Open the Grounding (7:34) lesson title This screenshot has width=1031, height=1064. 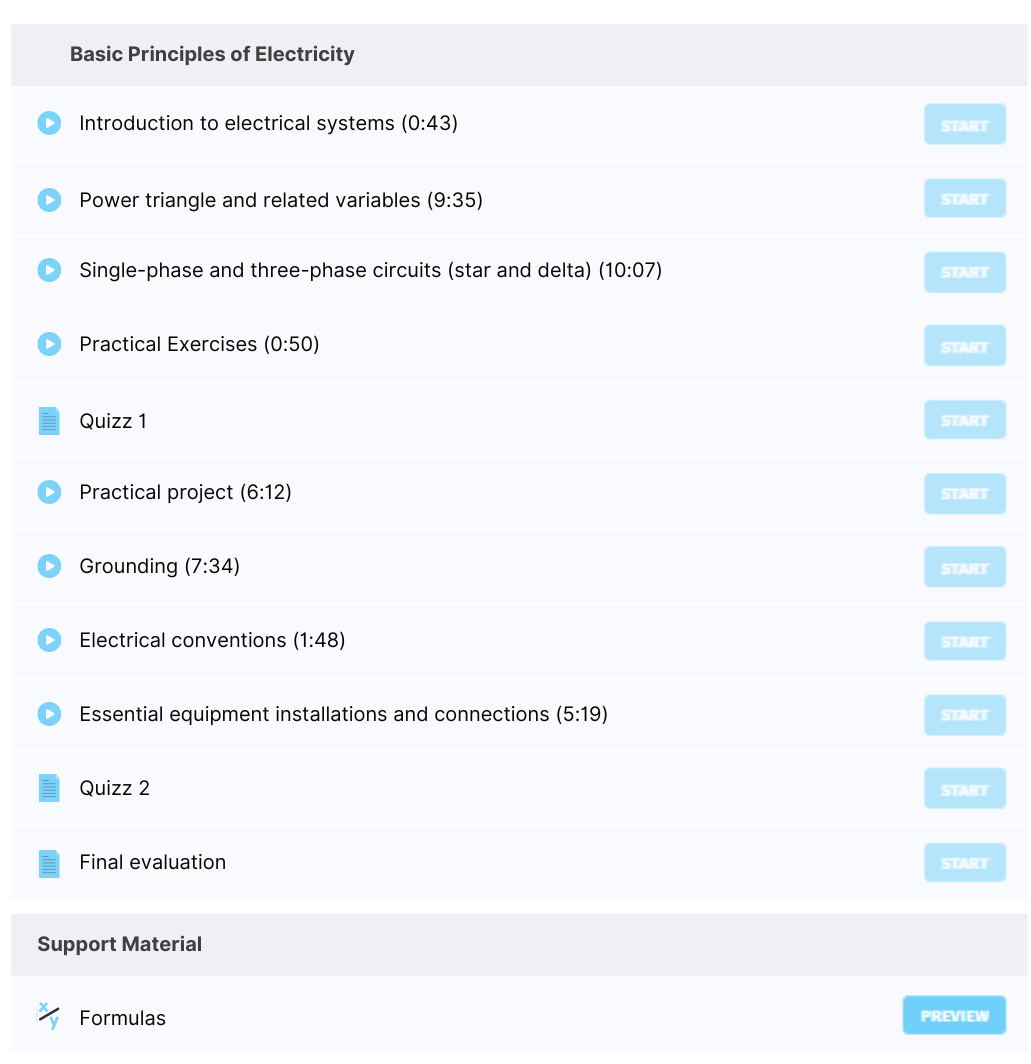160,566
